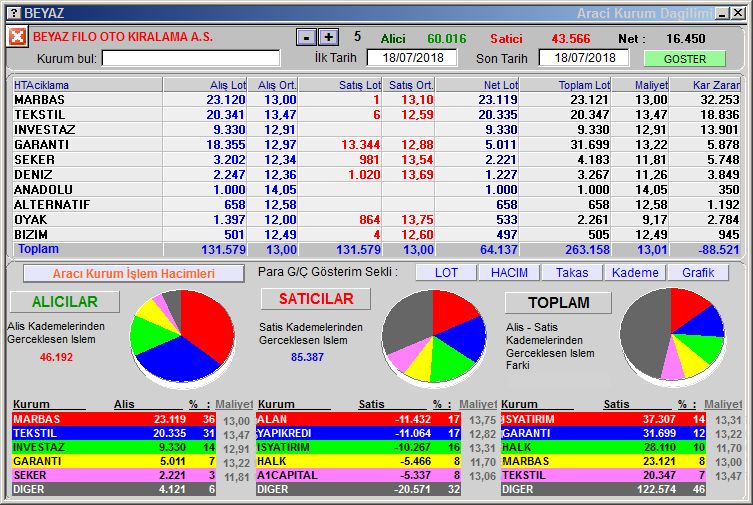Sort by Satış Lot column header
This screenshot has width=753, height=505.
[x=340, y=85]
